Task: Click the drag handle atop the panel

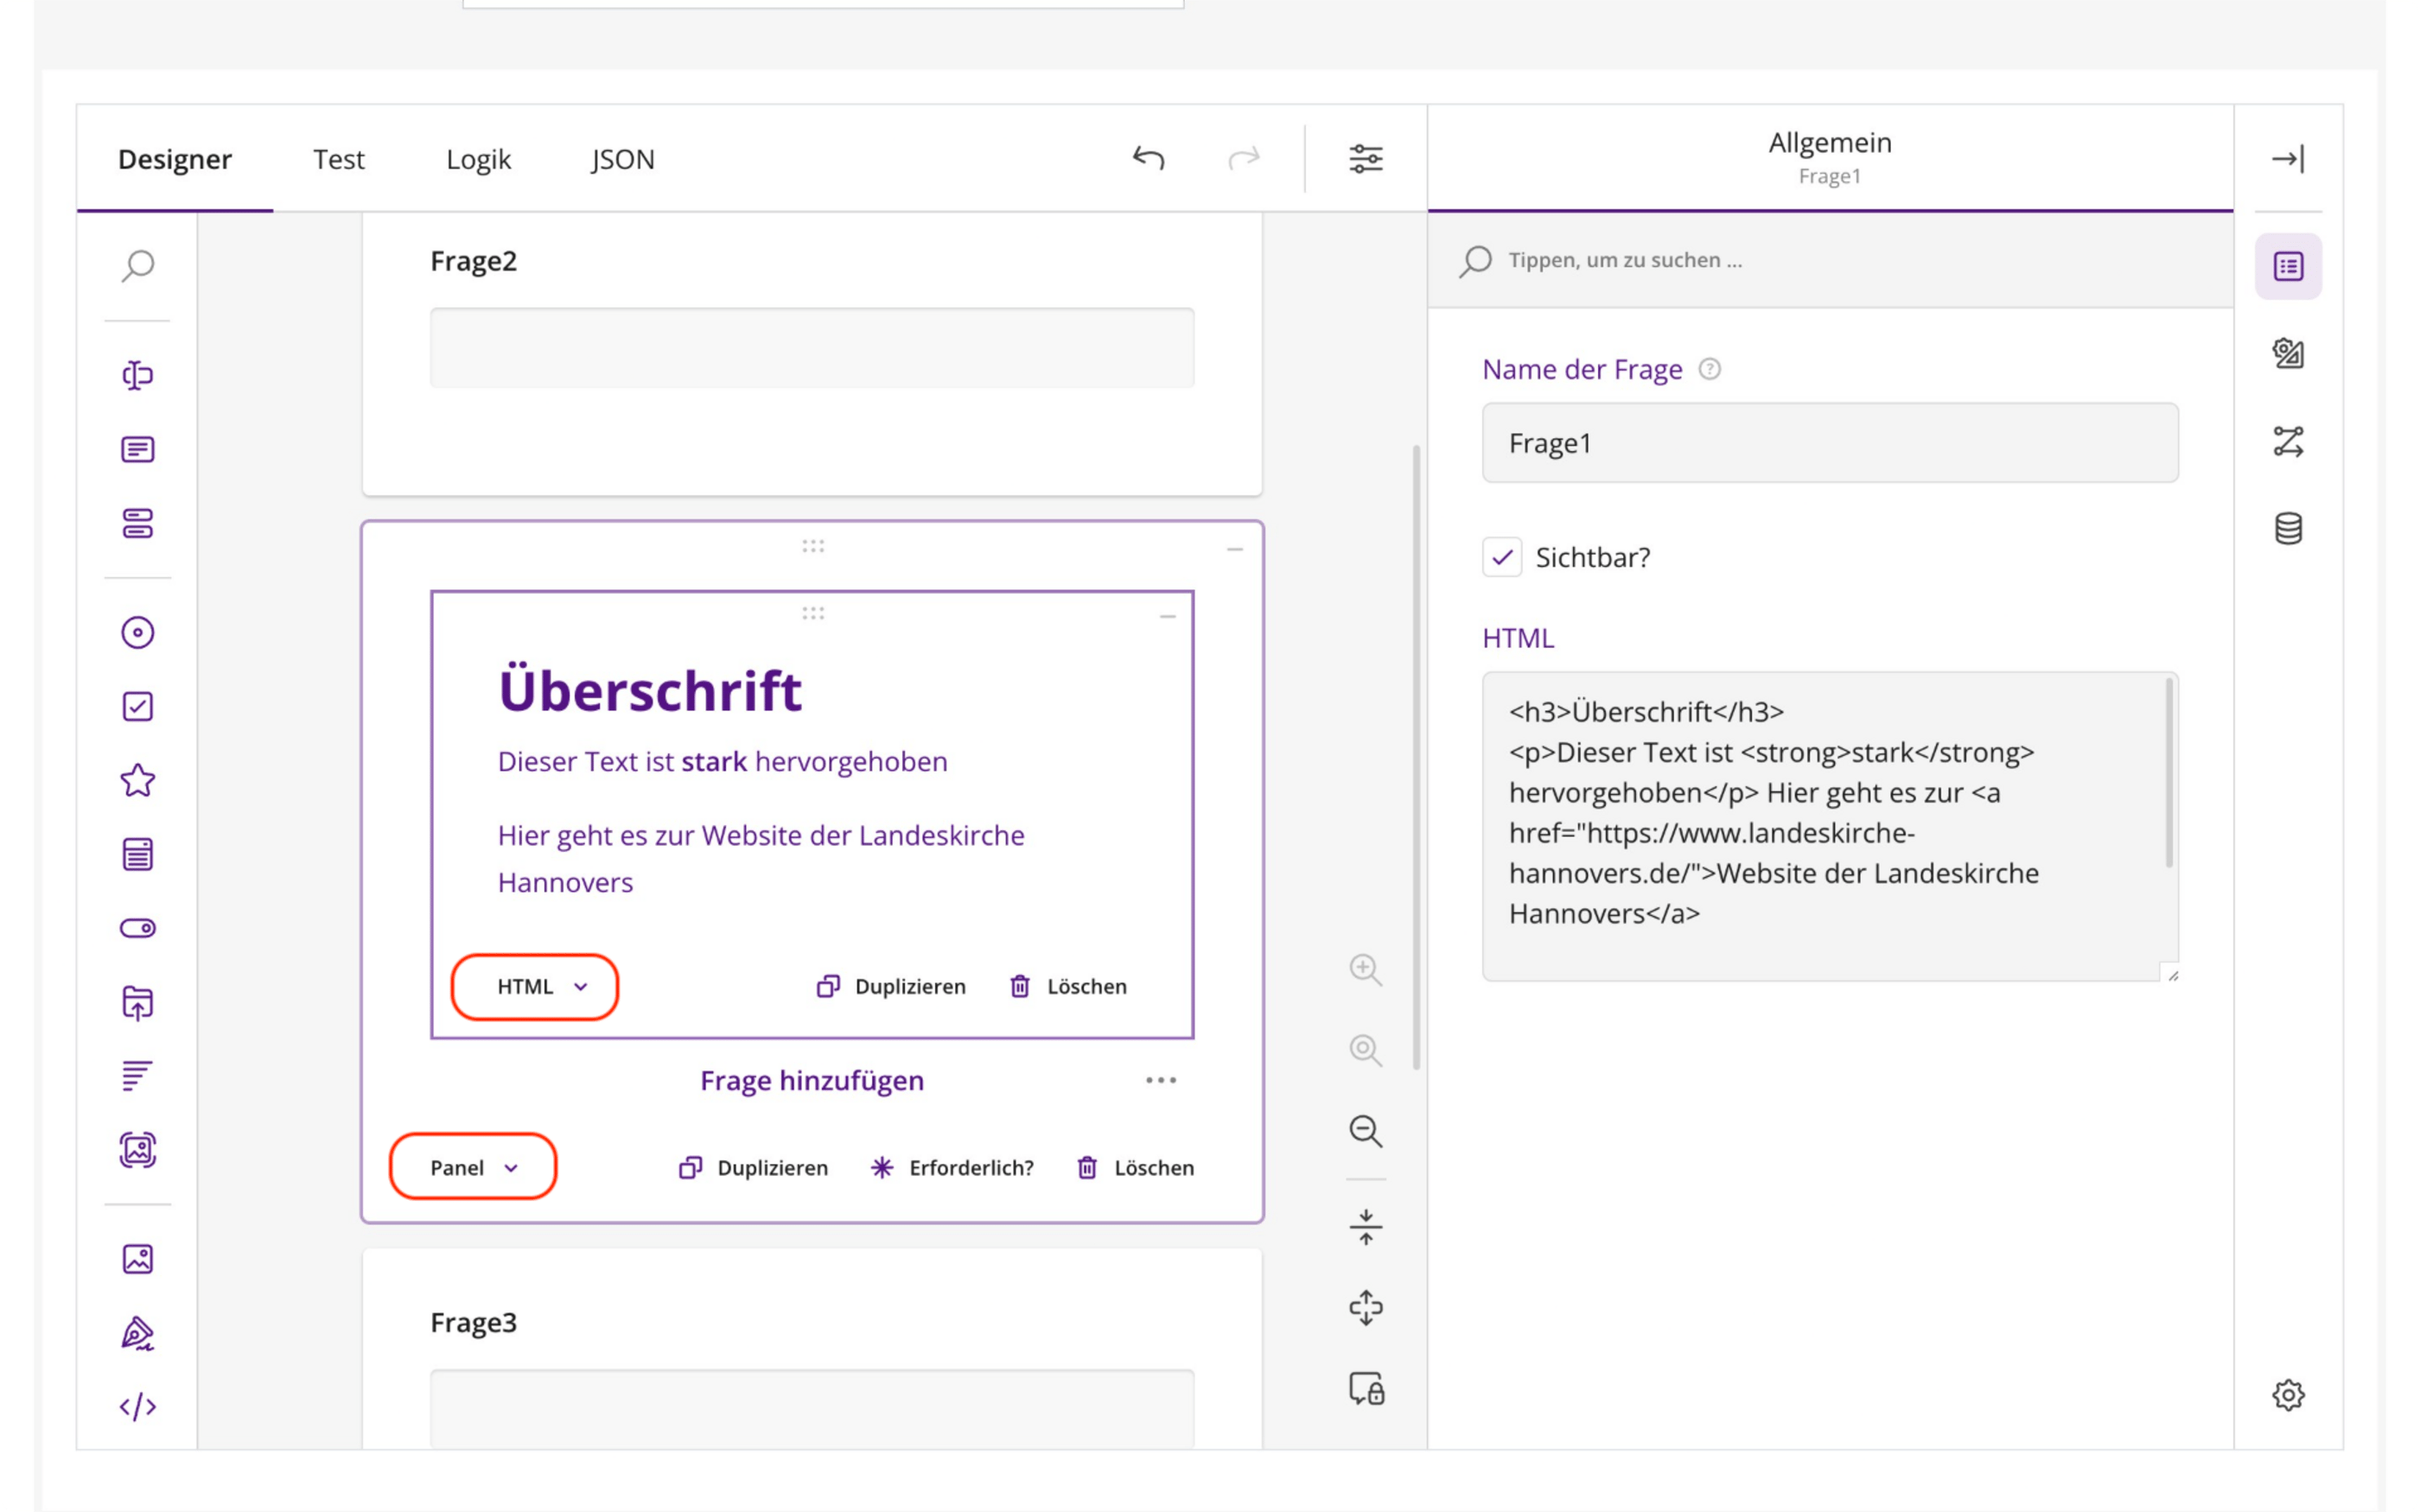Action: click(x=813, y=546)
